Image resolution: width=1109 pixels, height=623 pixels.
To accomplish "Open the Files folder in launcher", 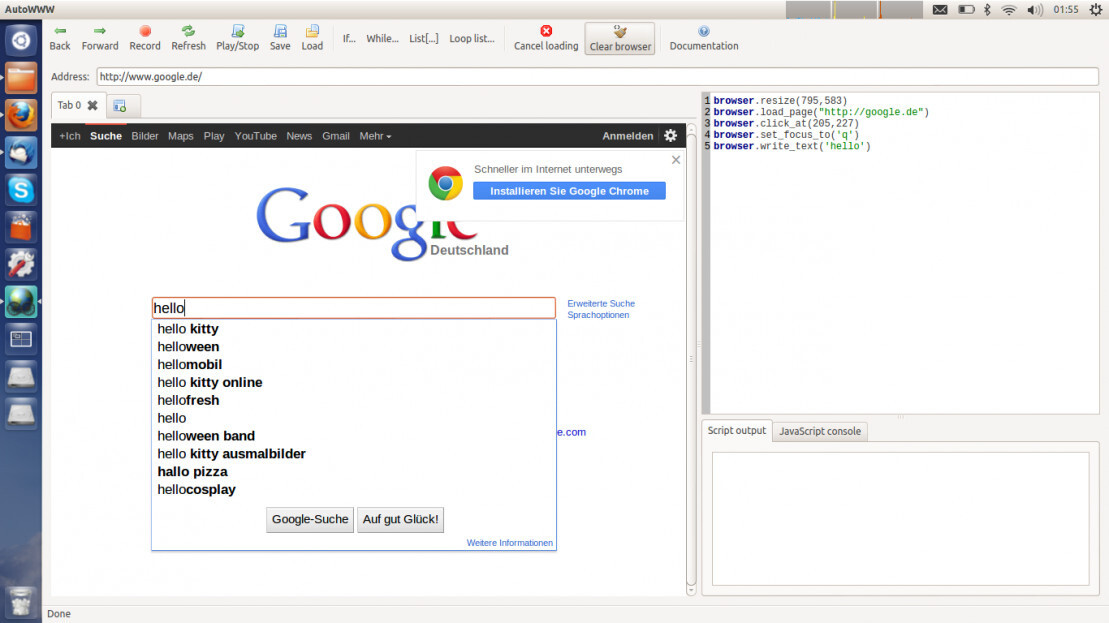I will [x=21, y=78].
